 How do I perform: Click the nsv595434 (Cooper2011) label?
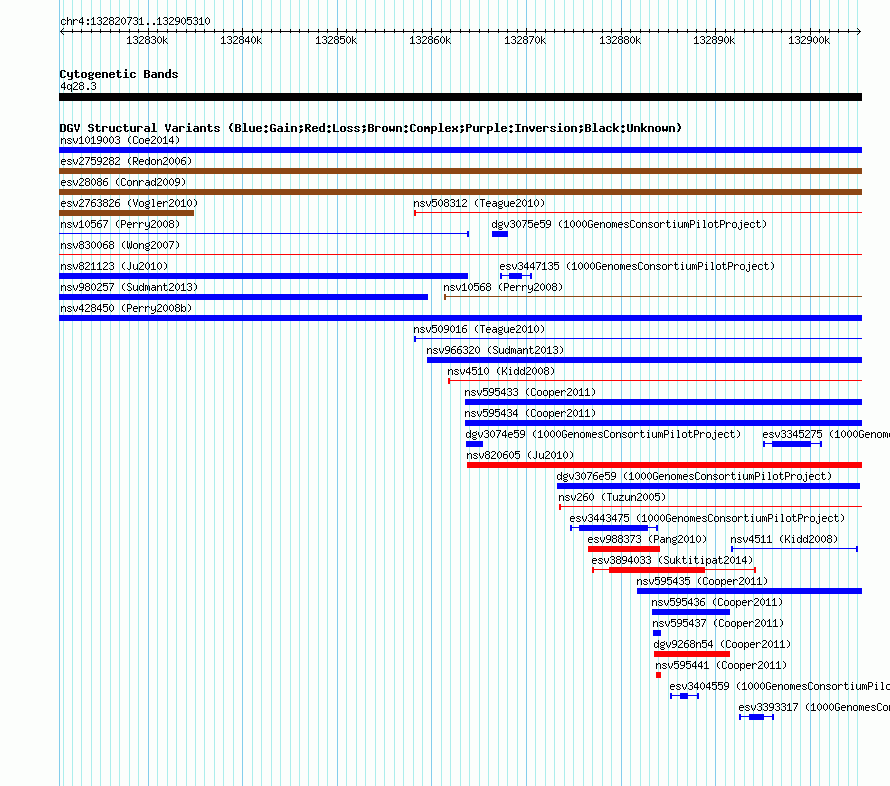(530, 413)
